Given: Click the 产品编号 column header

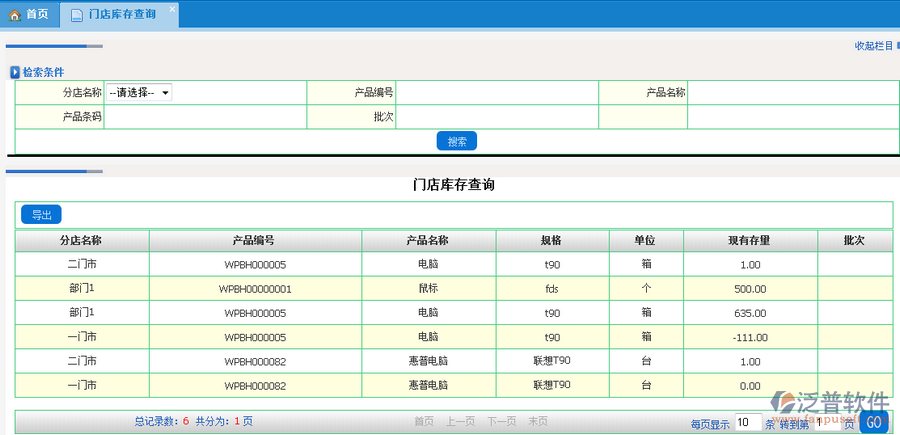Looking at the screenshot, I should click(254, 241).
